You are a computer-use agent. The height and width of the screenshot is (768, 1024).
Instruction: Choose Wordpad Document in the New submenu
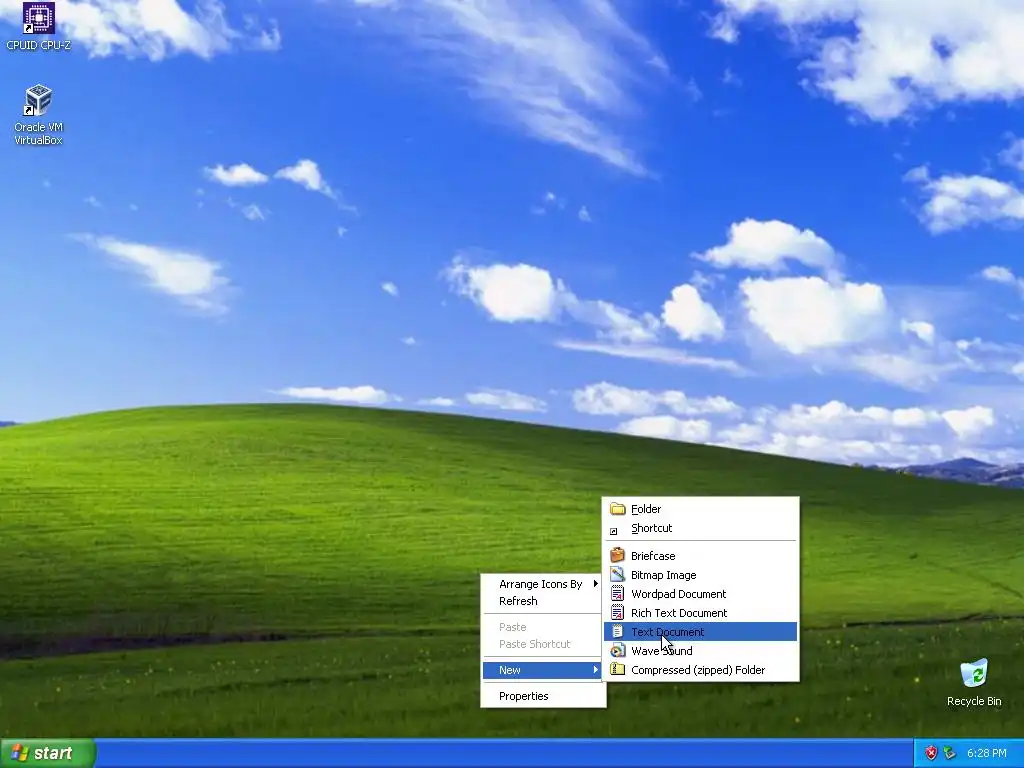(x=700, y=594)
